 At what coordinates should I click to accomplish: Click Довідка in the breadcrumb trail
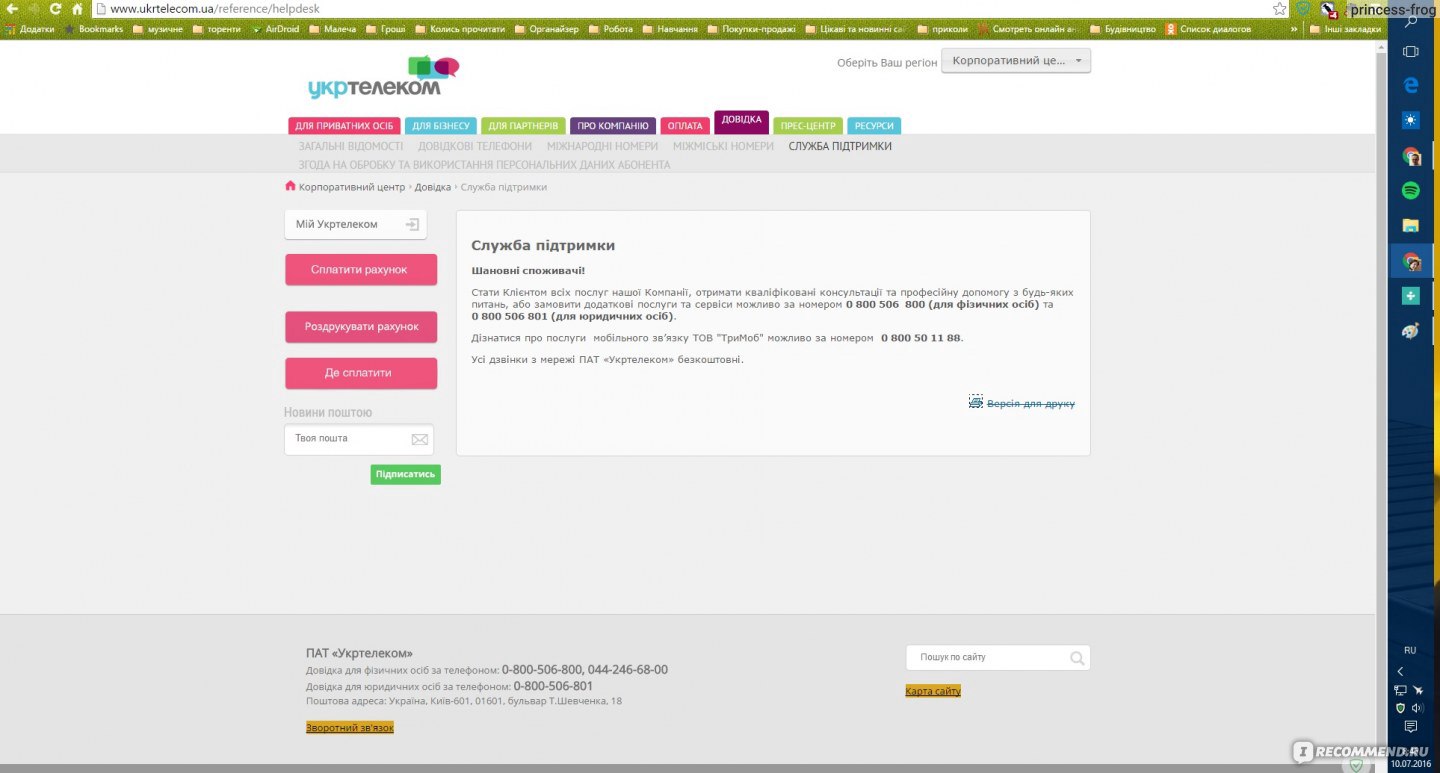(x=433, y=187)
